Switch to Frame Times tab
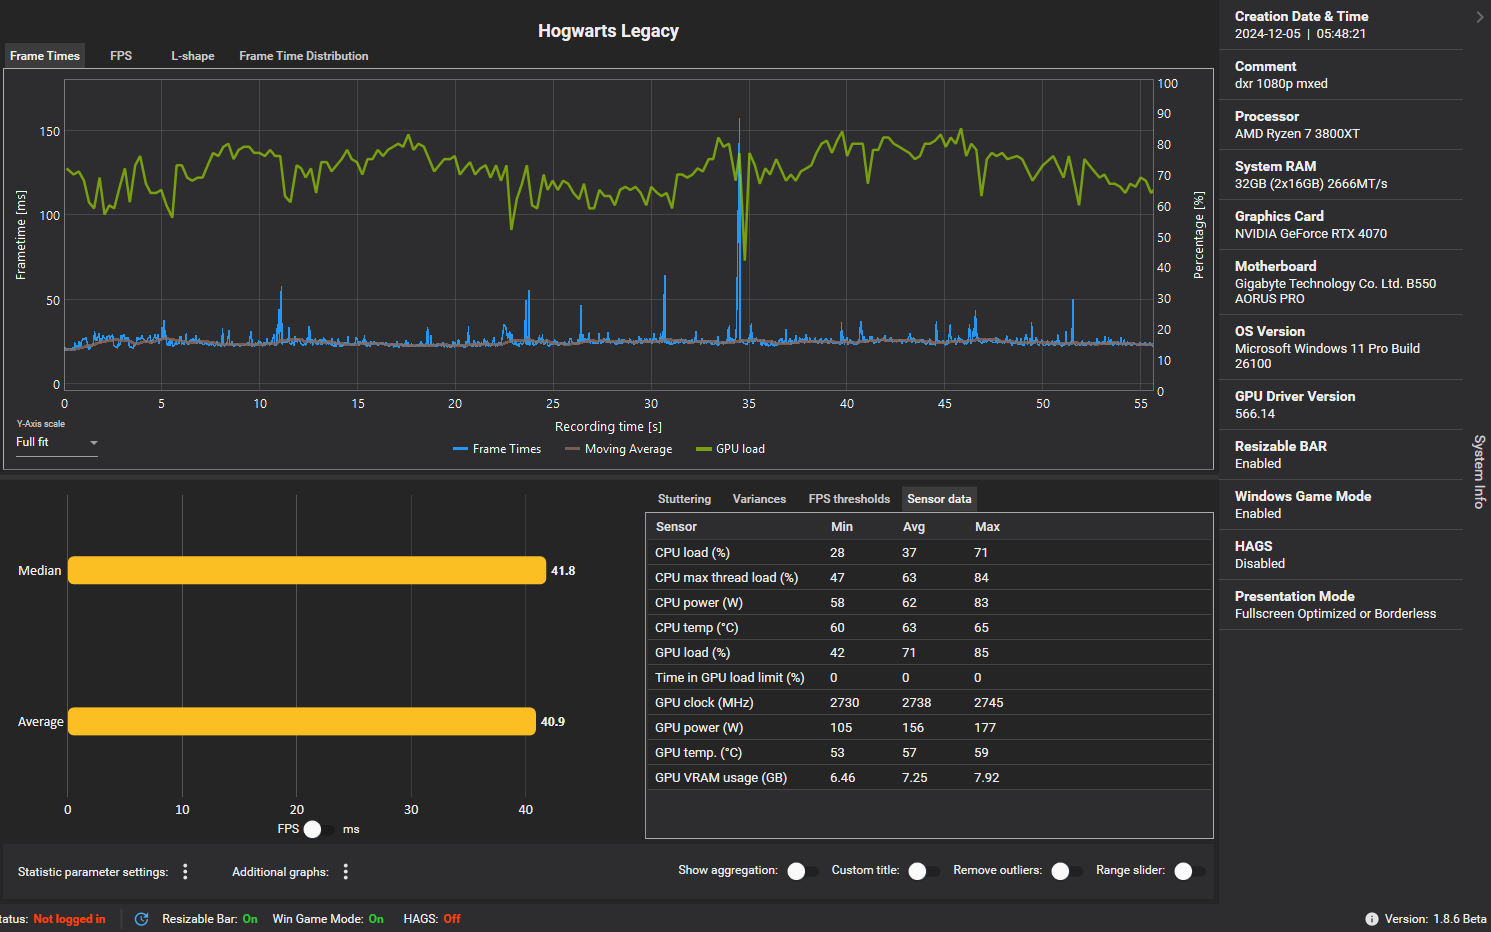 pyautogui.click(x=45, y=56)
